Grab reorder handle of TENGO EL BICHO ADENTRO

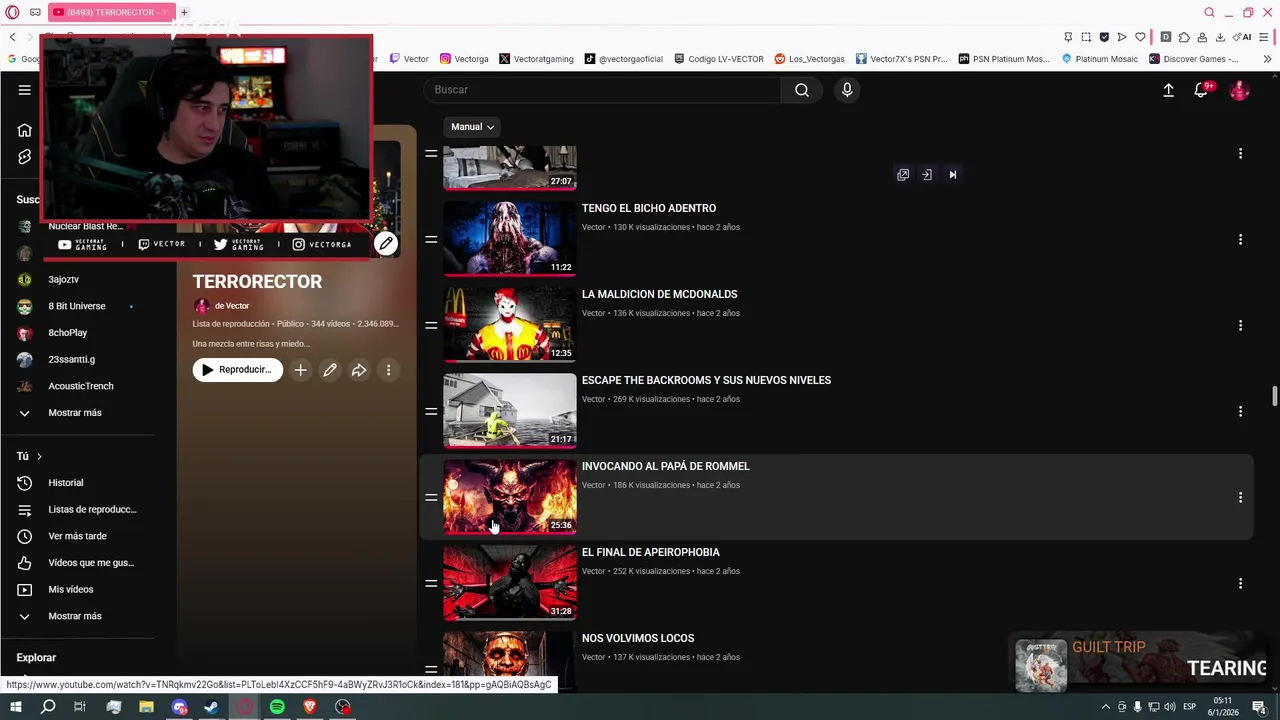pos(431,240)
